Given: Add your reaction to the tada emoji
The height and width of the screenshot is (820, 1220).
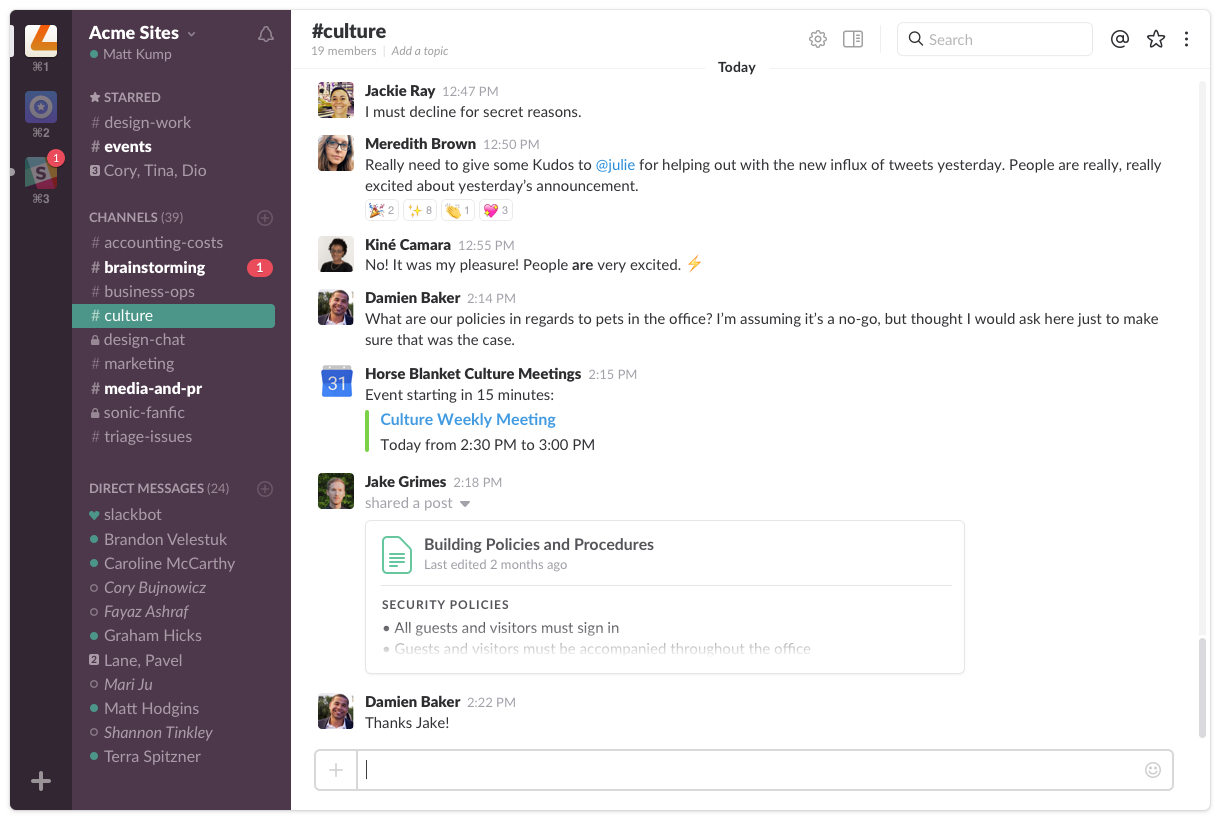Looking at the screenshot, I should (x=381, y=210).
